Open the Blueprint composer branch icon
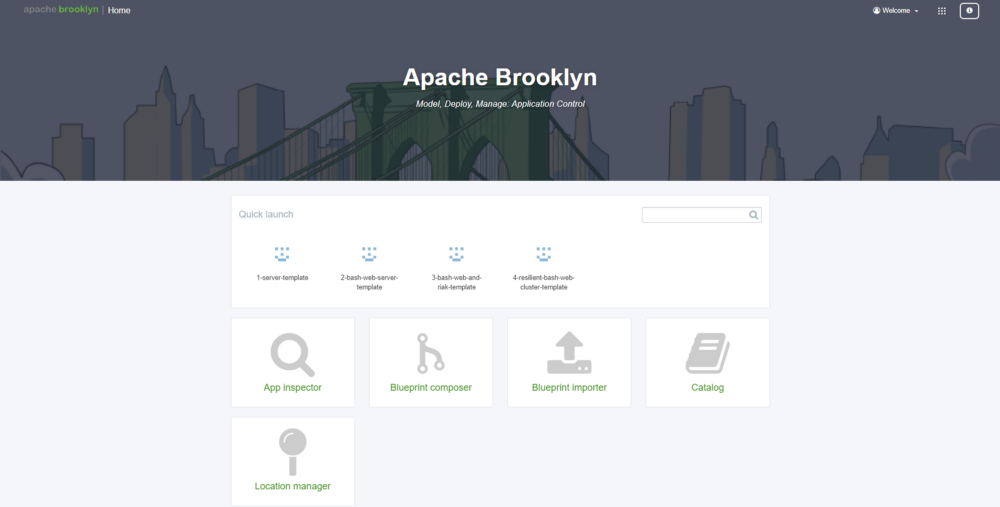Viewport: 1000px width, 507px height. tap(430, 353)
